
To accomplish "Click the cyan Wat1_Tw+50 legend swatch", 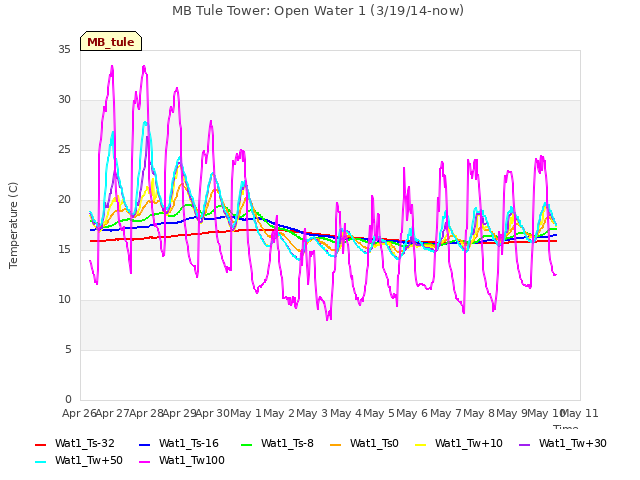I will pyautogui.click(x=40, y=462).
